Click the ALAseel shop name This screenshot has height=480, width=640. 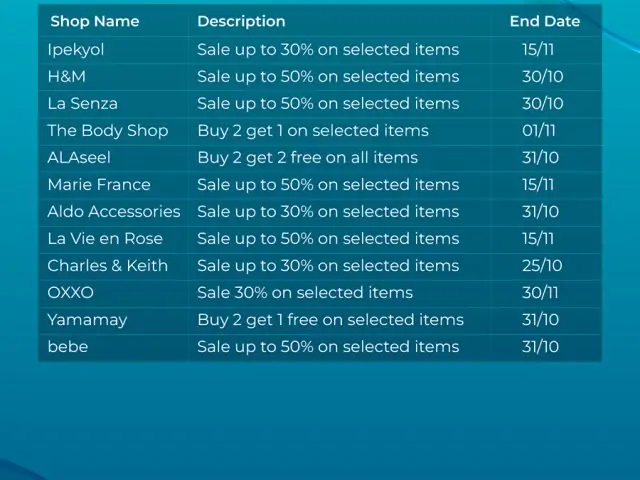pos(79,158)
